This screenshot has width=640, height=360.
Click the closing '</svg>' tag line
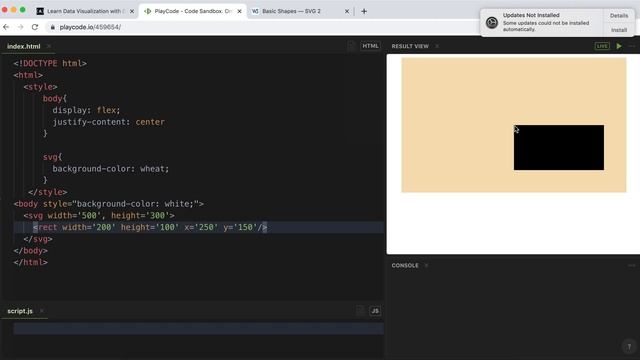click(38, 239)
